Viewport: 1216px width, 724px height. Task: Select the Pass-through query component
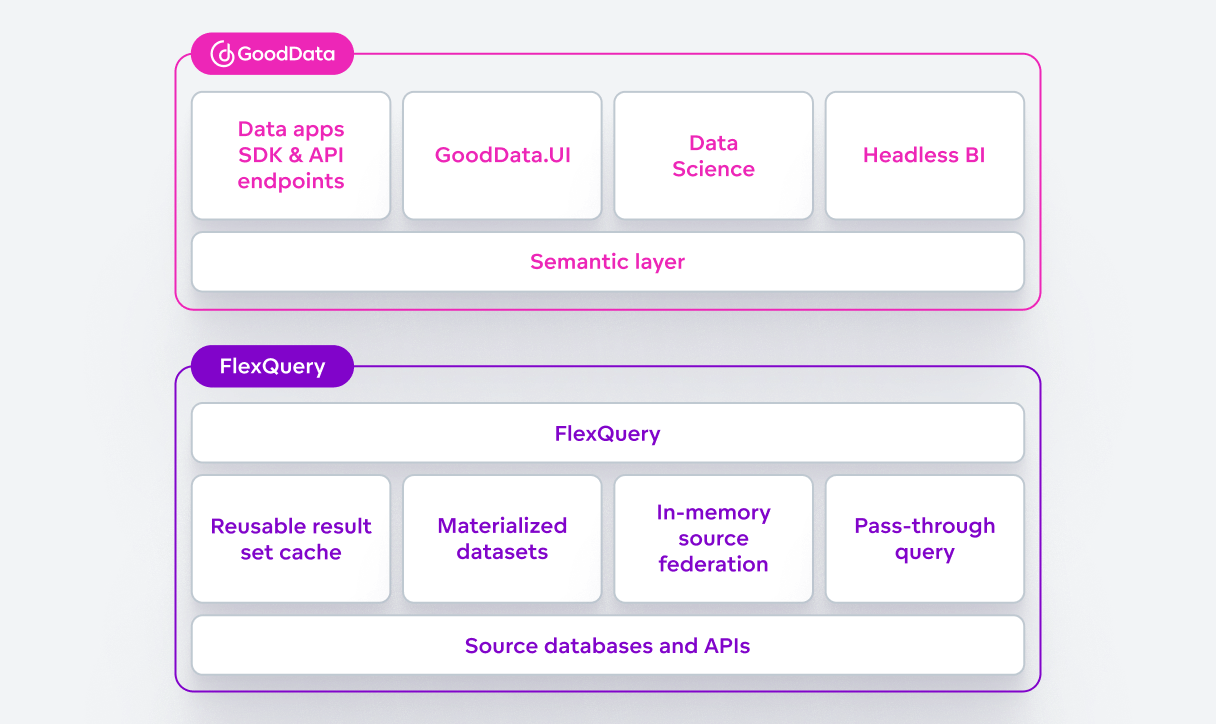tap(924, 538)
